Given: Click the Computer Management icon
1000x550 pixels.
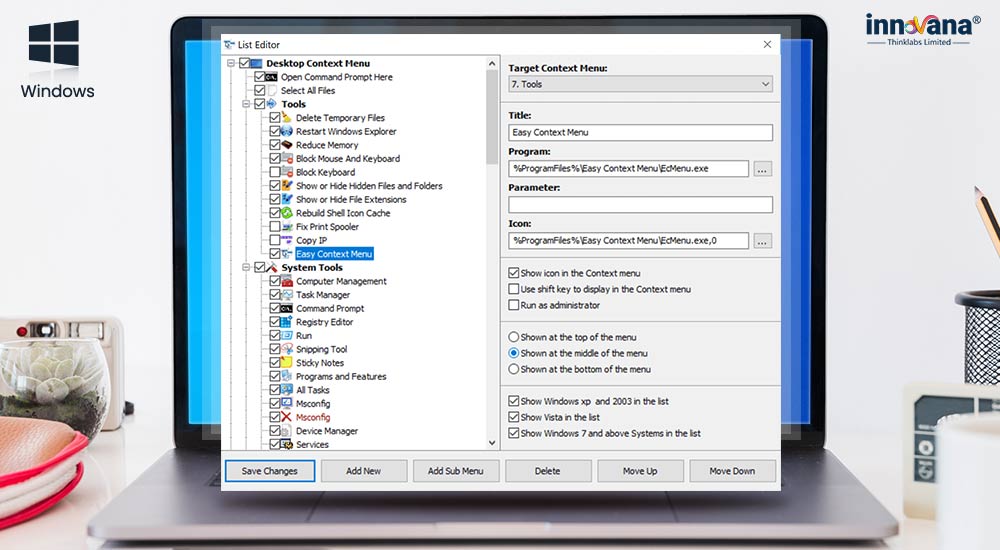Looking at the screenshot, I should click(x=287, y=281).
